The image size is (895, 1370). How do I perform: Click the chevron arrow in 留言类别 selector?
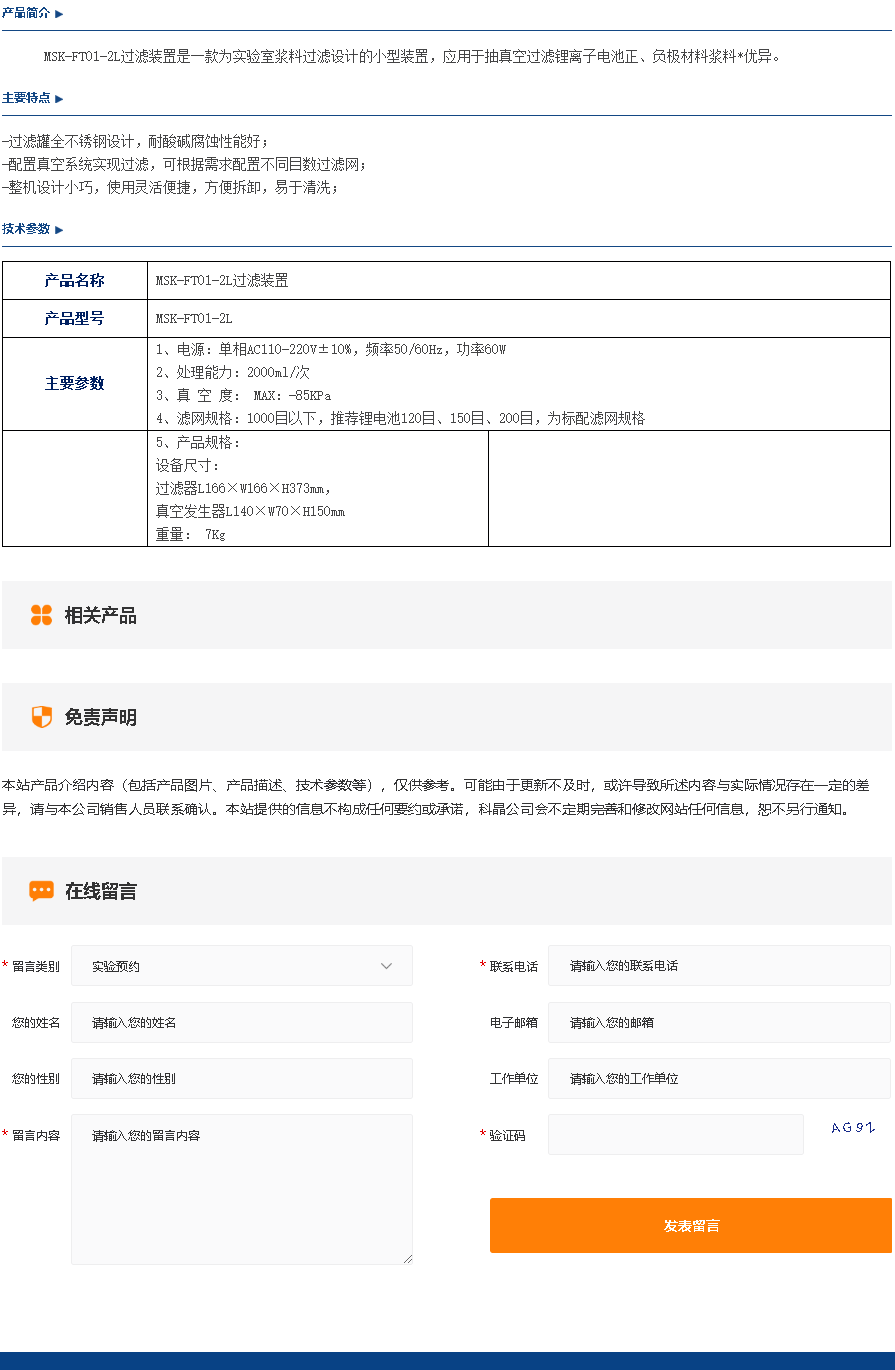click(386, 966)
